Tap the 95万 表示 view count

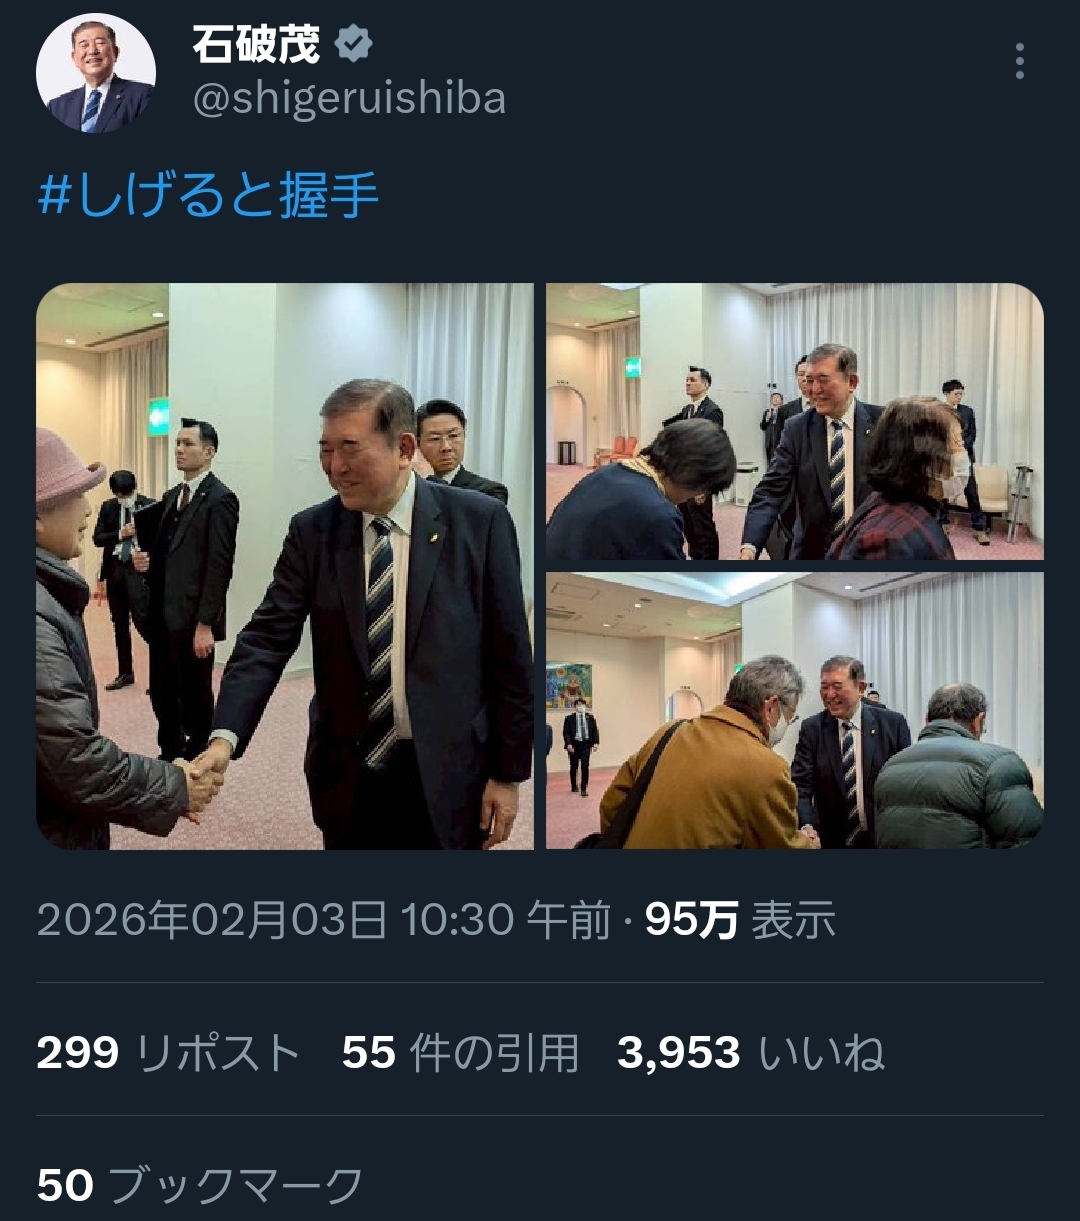tap(740, 921)
